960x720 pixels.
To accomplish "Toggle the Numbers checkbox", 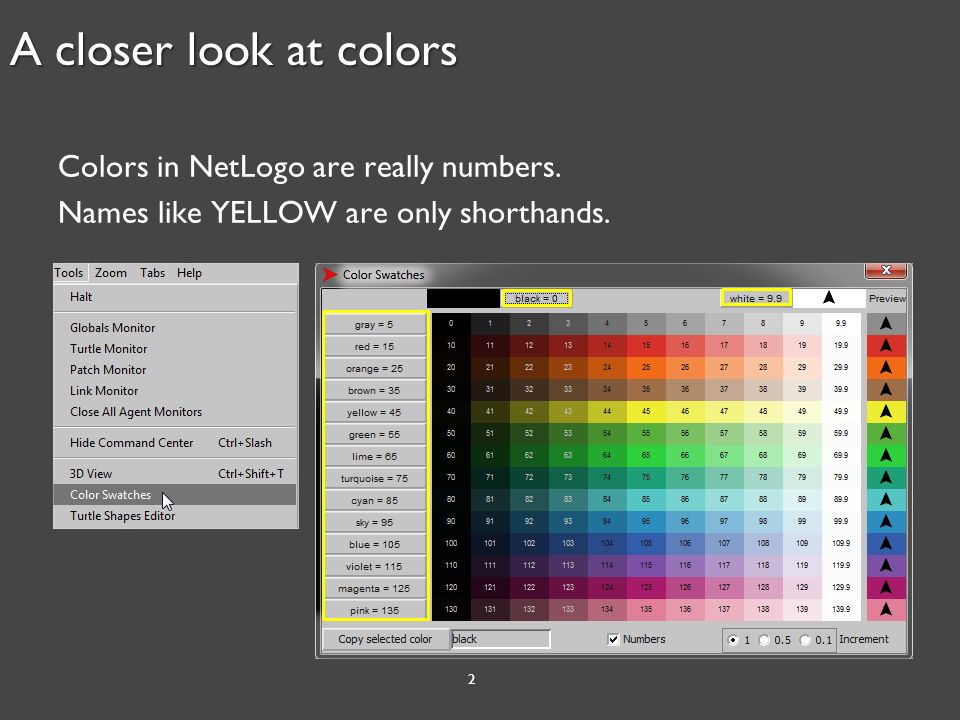I will [613, 639].
